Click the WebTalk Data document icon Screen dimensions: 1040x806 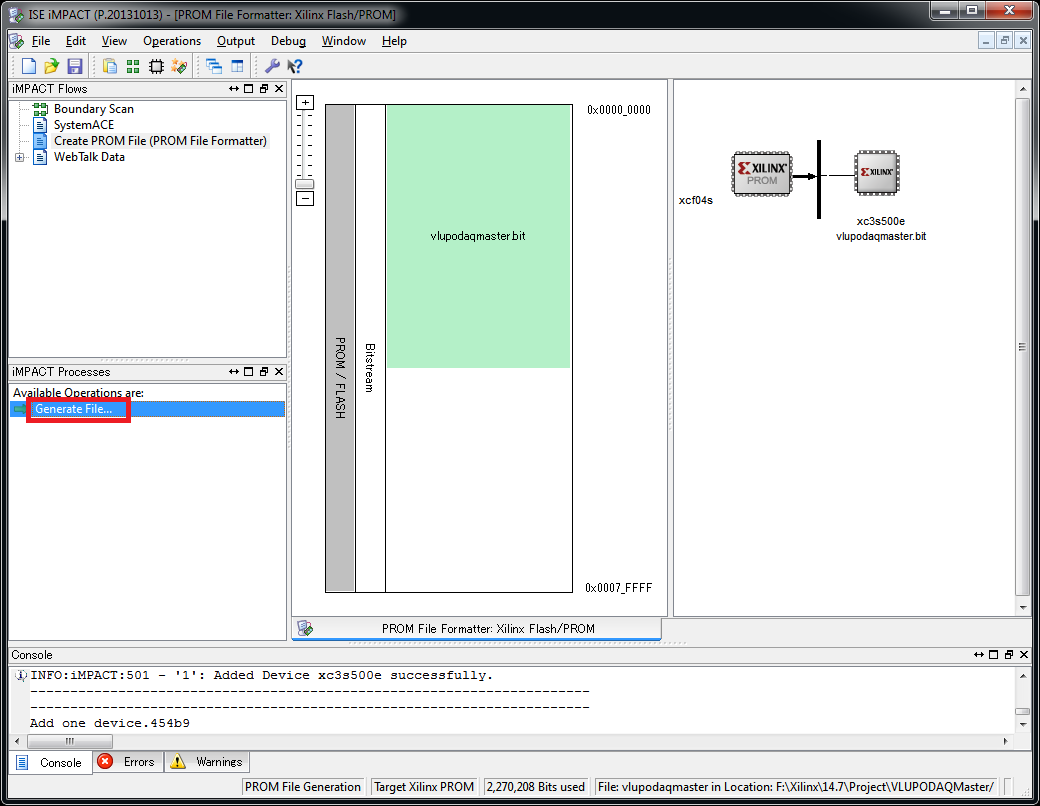(x=40, y=157)
